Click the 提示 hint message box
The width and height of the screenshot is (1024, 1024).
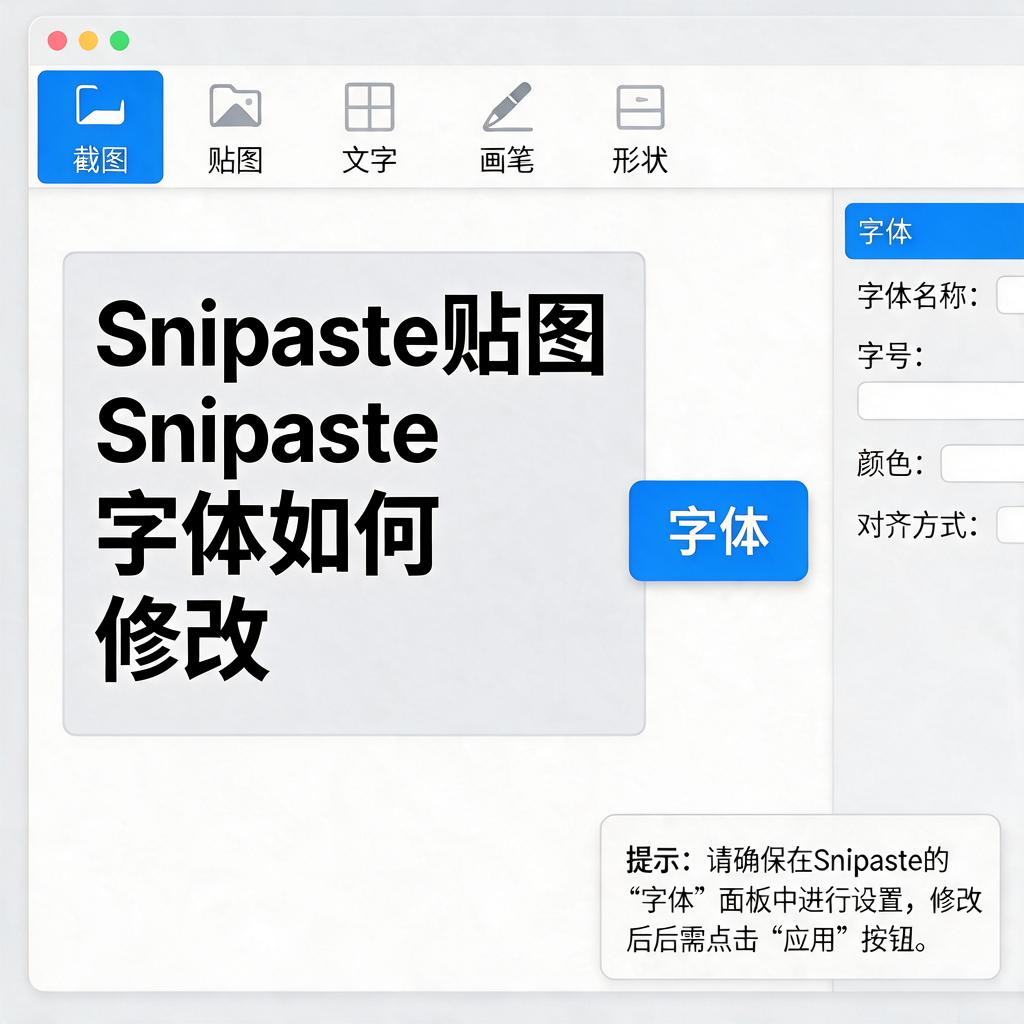click(800, 897)
